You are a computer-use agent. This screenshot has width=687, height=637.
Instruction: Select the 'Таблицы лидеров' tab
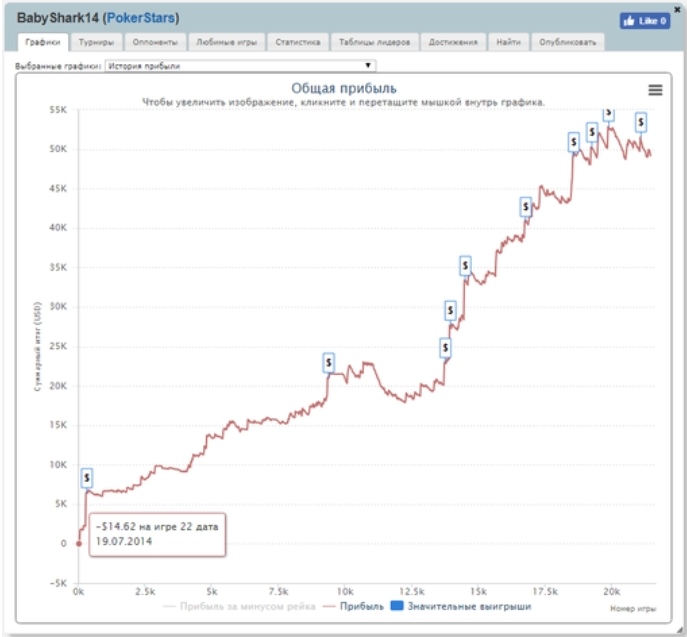coord(373,43)
